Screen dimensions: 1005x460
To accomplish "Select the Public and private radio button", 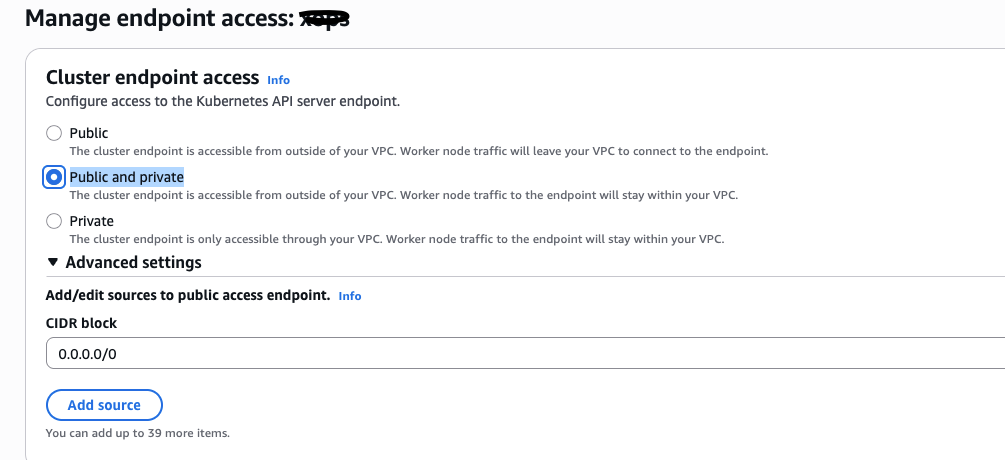I will (54, 177).
